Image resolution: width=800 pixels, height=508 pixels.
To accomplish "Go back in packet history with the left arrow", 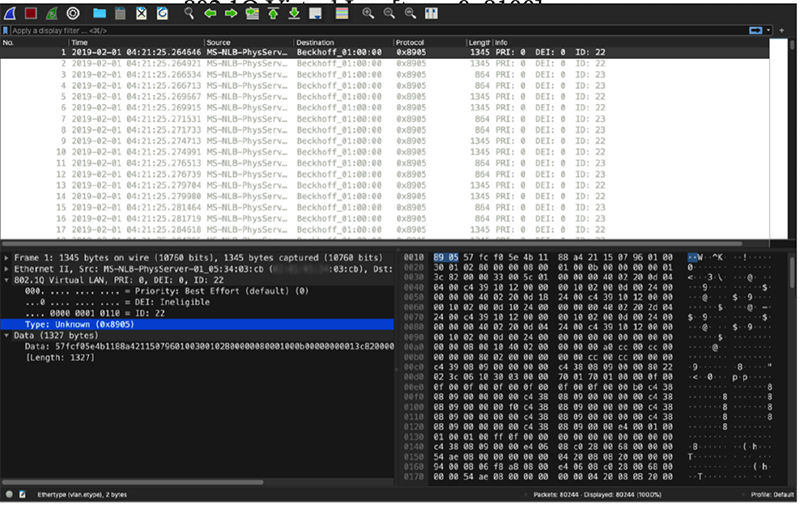I will click(x=210, y=13).
